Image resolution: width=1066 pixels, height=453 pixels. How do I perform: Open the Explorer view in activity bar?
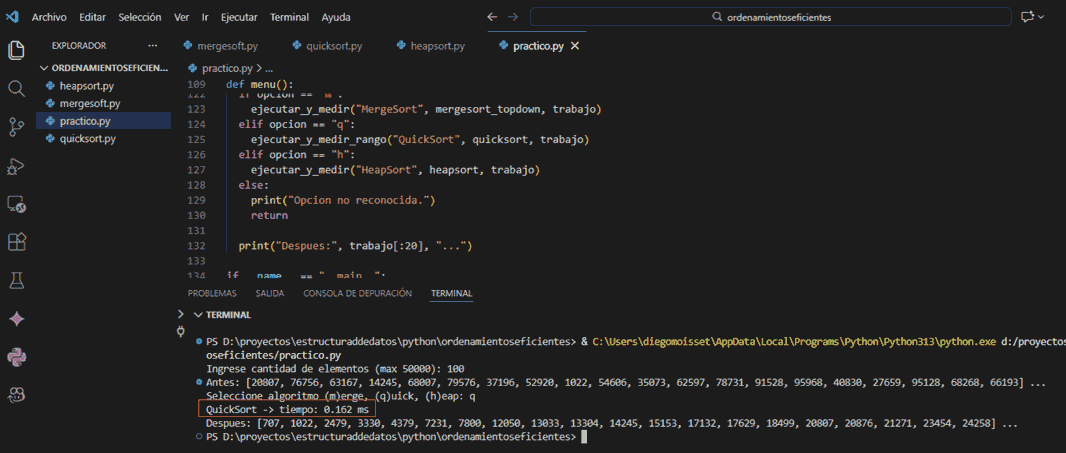tap(16, 50)
